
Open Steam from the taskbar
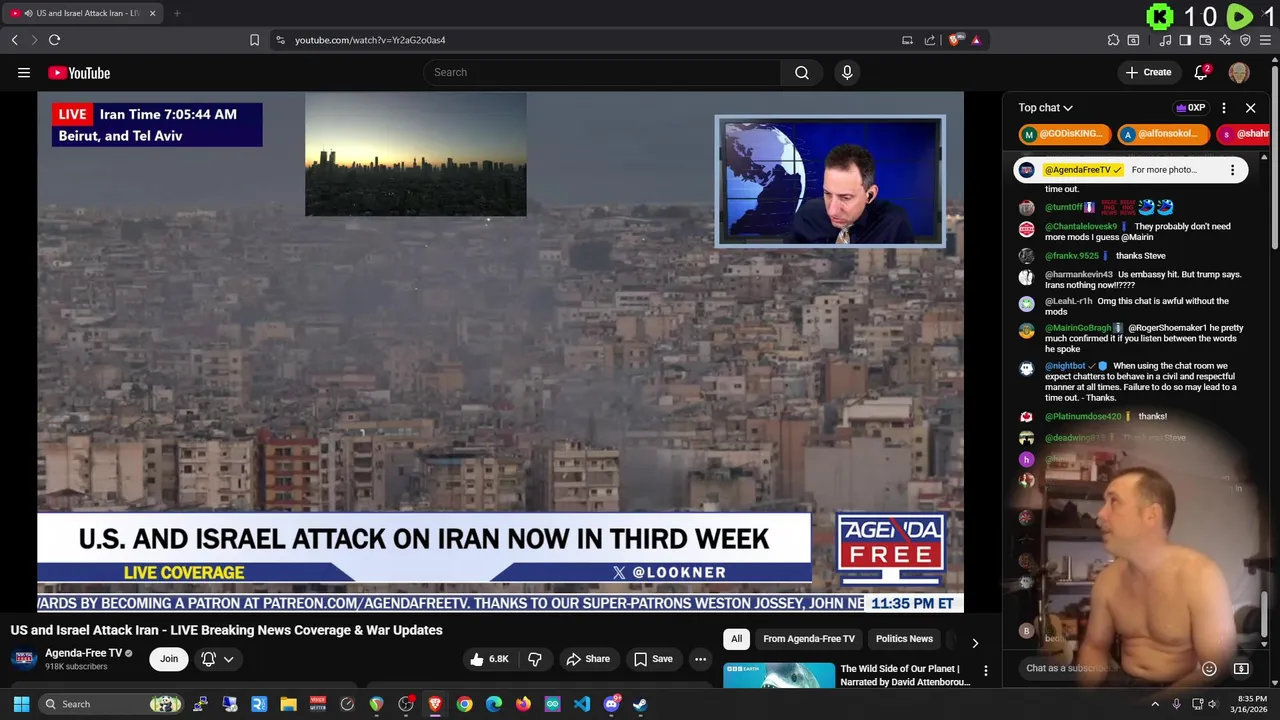[640, 704]
